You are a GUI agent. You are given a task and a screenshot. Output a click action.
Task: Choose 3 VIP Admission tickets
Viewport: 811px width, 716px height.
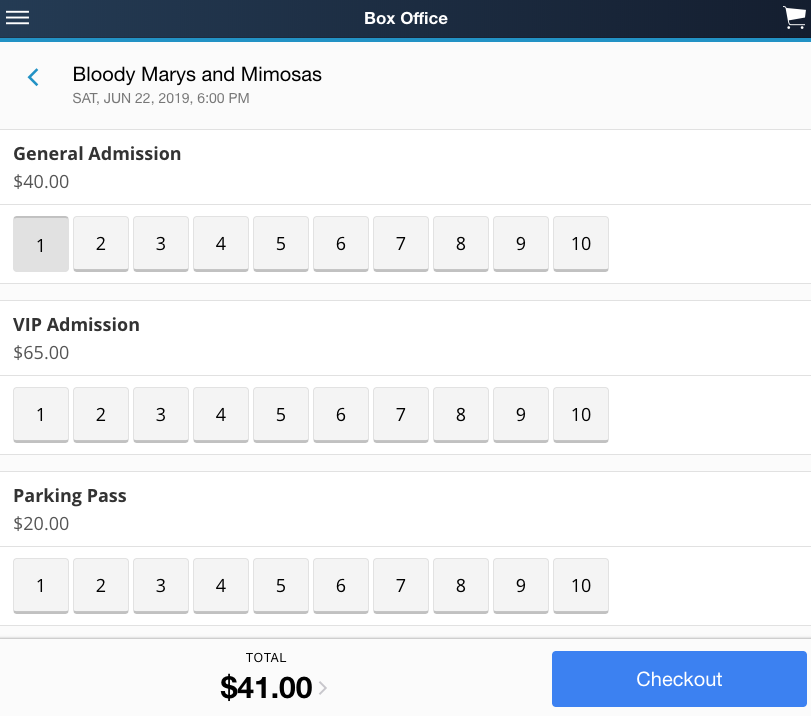[x=161, y=414]
